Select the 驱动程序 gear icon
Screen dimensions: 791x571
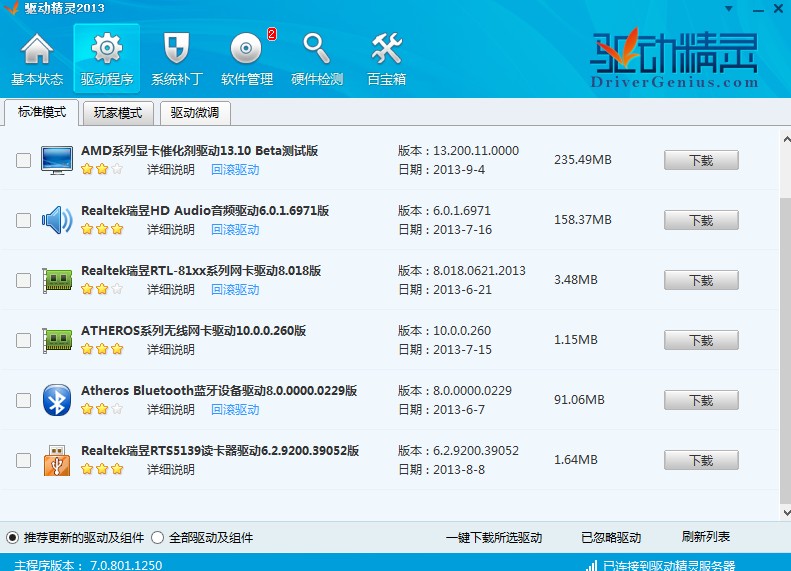[106, 48]
